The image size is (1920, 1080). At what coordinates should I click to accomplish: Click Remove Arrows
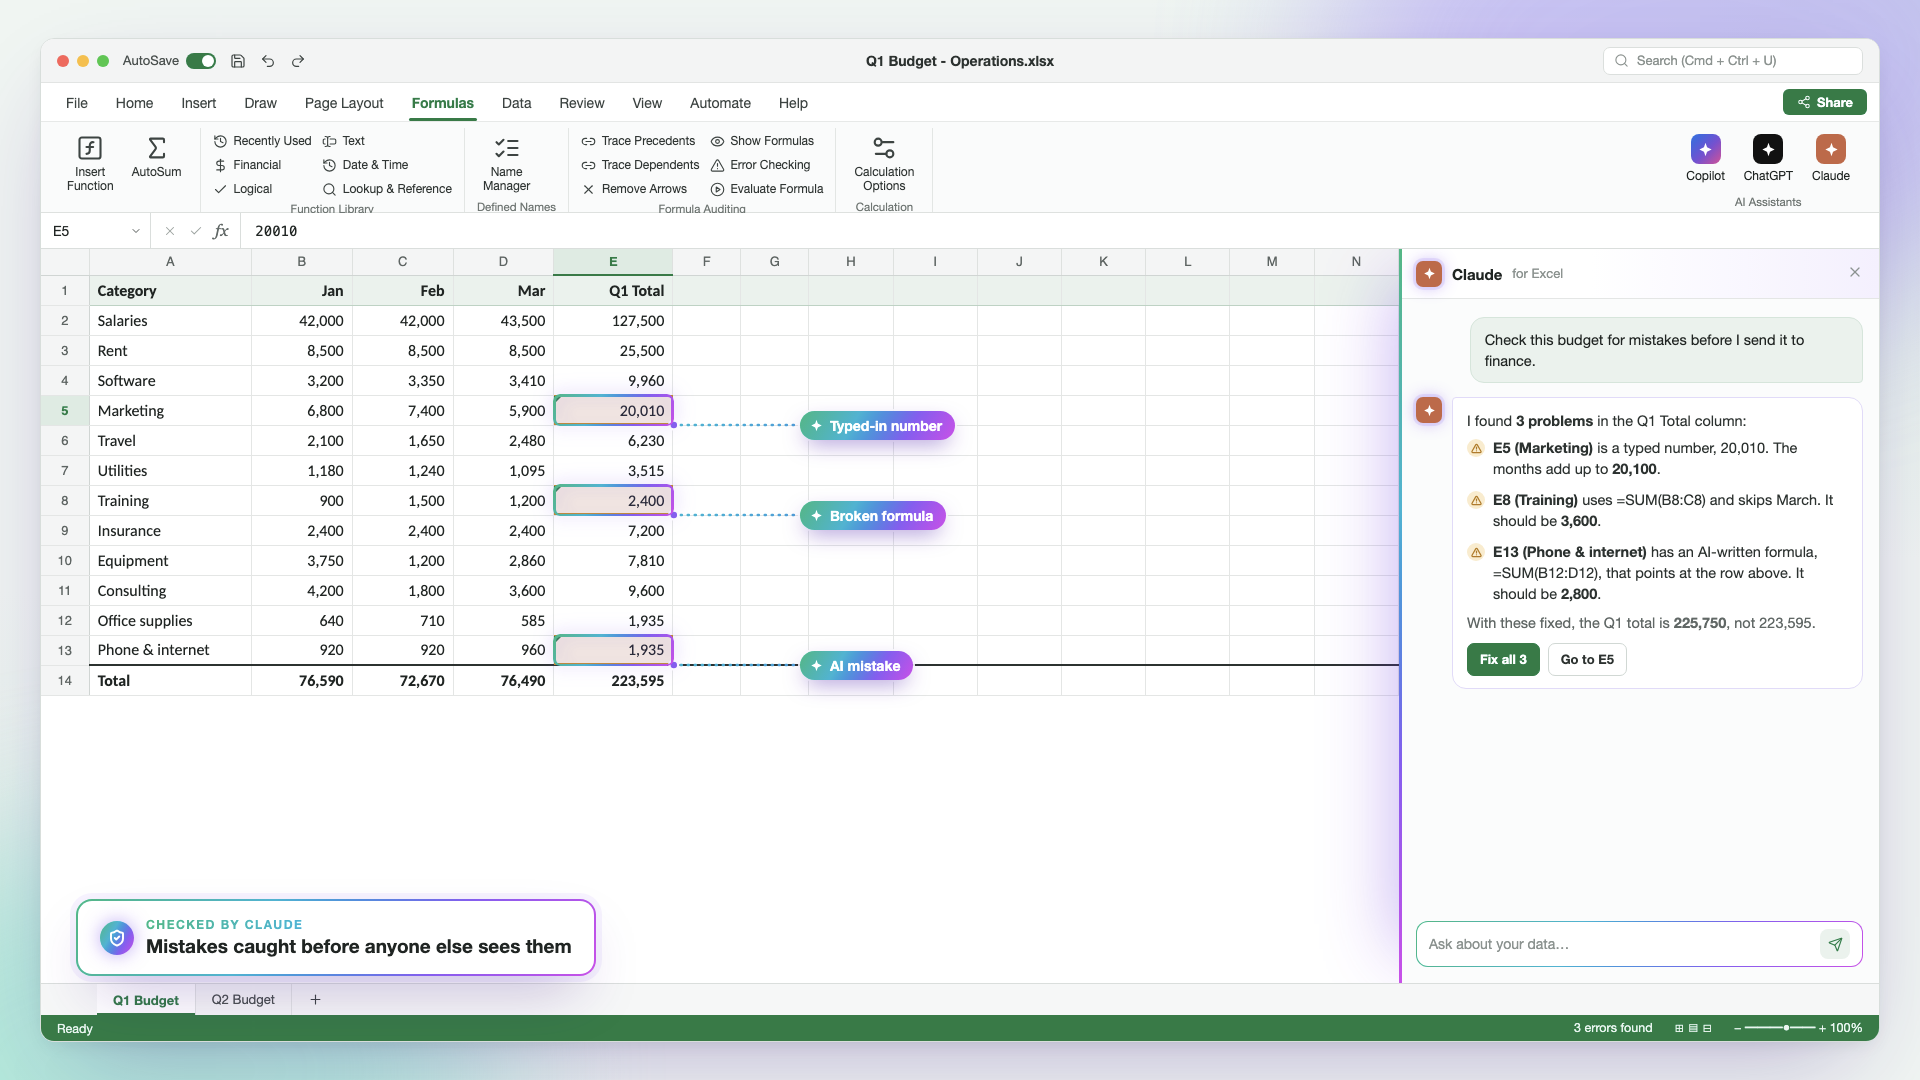[634, 189]
